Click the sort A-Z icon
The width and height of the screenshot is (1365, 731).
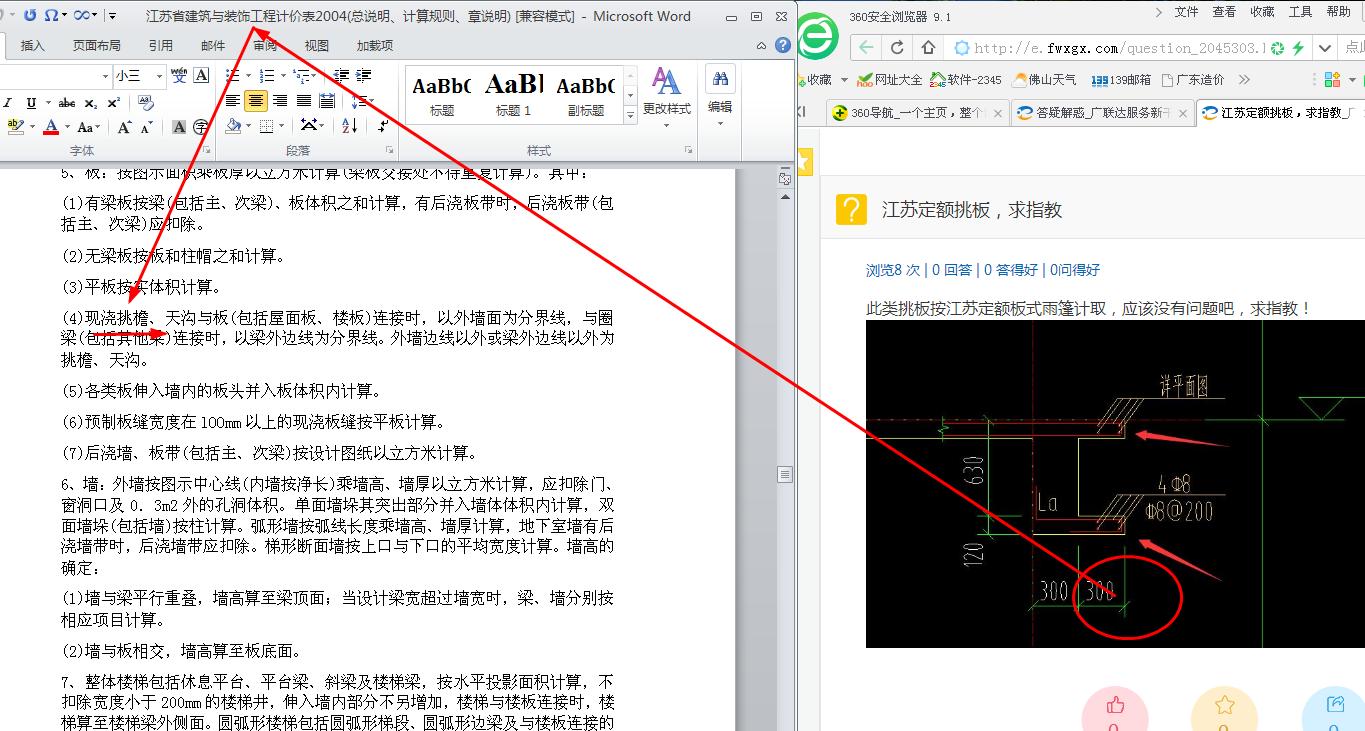click(349, 126)
